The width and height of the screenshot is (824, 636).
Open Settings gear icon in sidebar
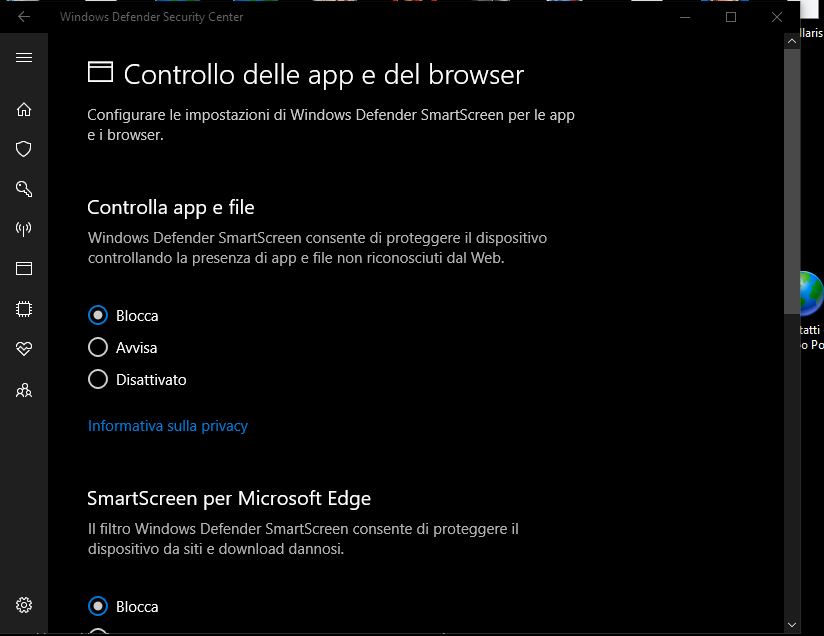click(x=24, y=605)
